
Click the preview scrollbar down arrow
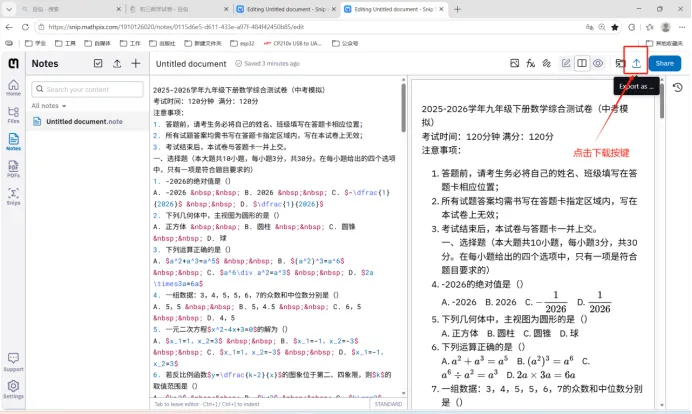pos(662,405)
